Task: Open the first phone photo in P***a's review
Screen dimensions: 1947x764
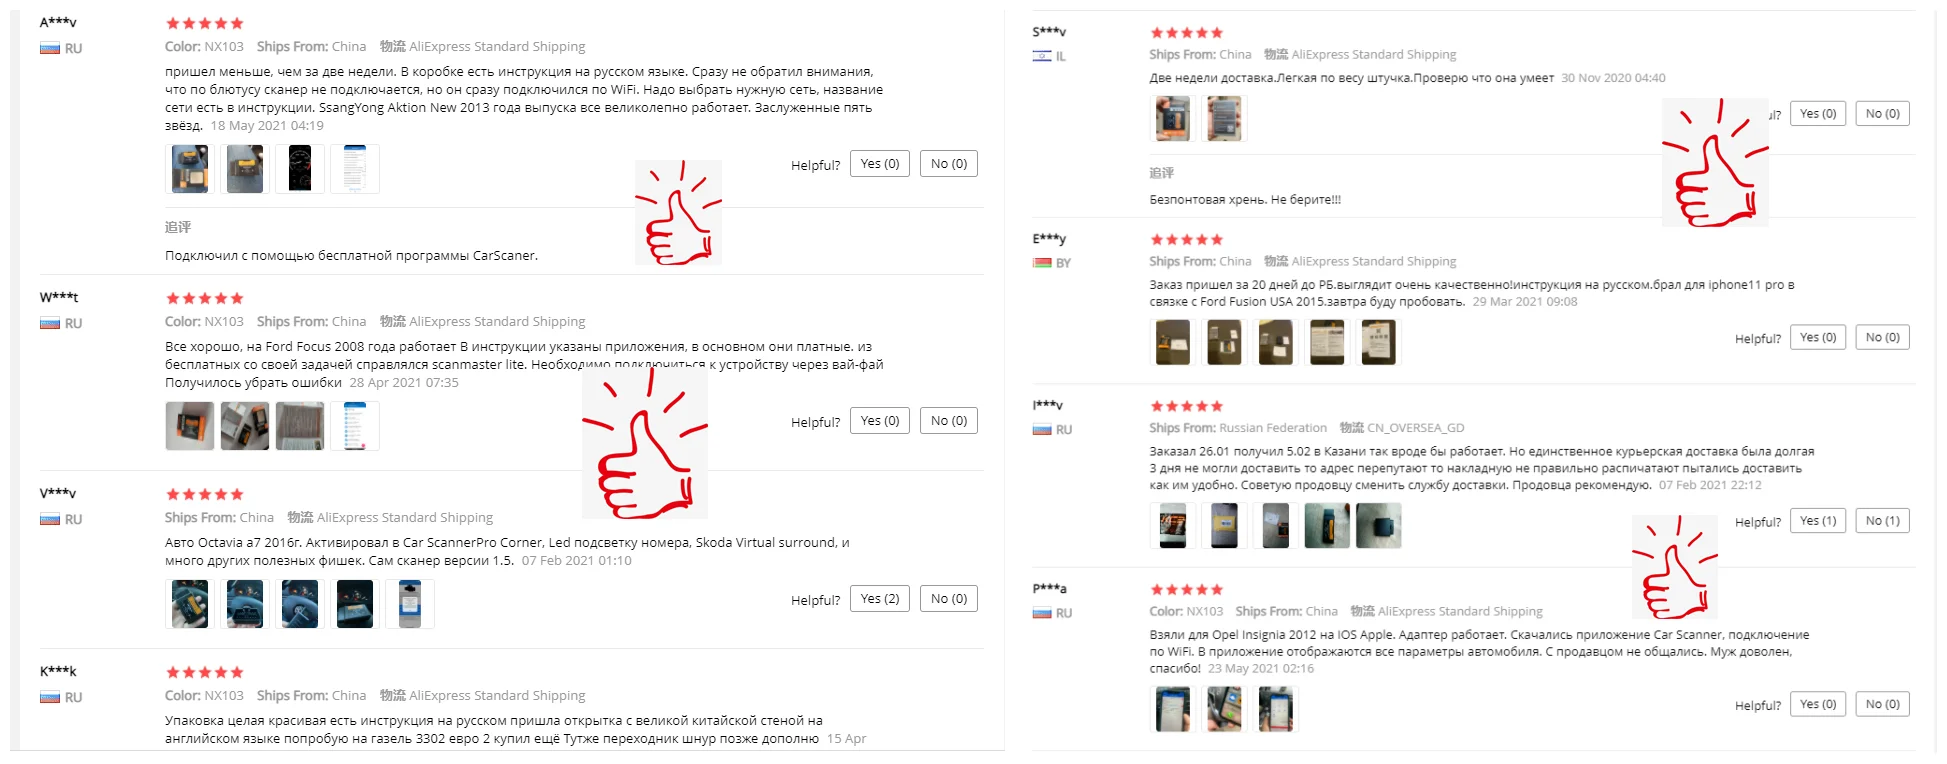Action: (1173, 709)
